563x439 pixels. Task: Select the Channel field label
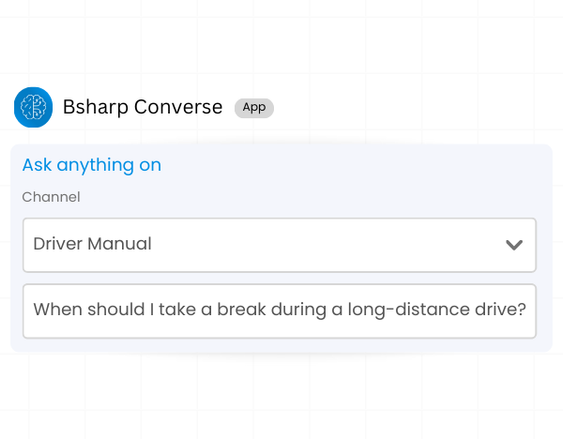coord(51,197)
